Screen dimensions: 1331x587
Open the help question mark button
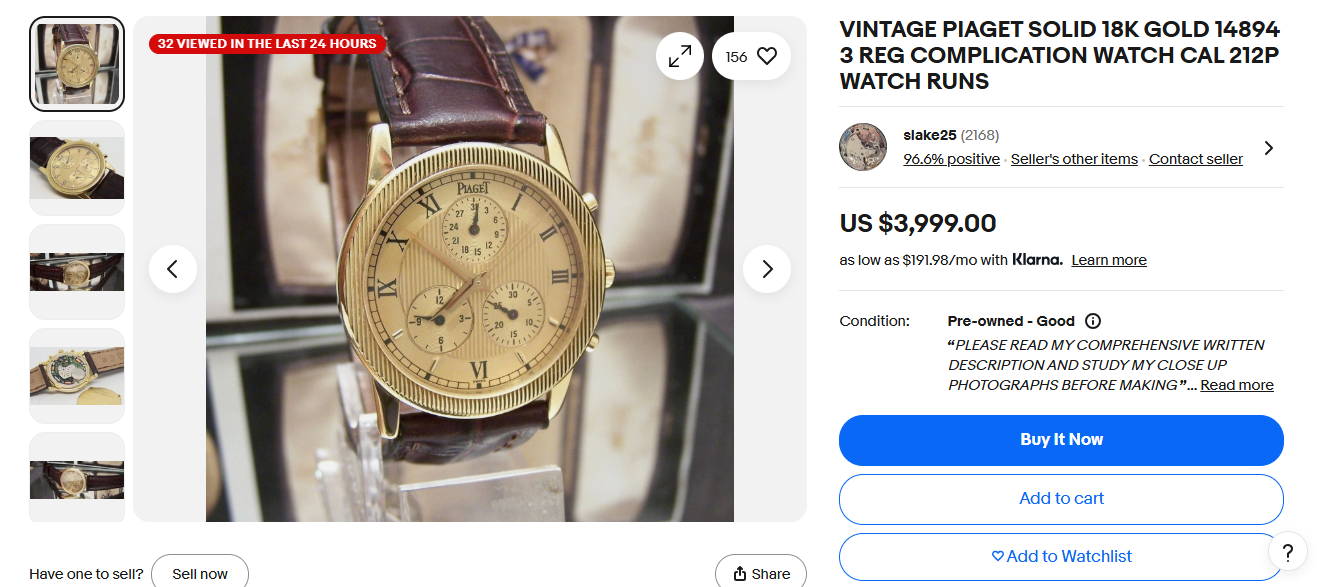(1288, 552)
